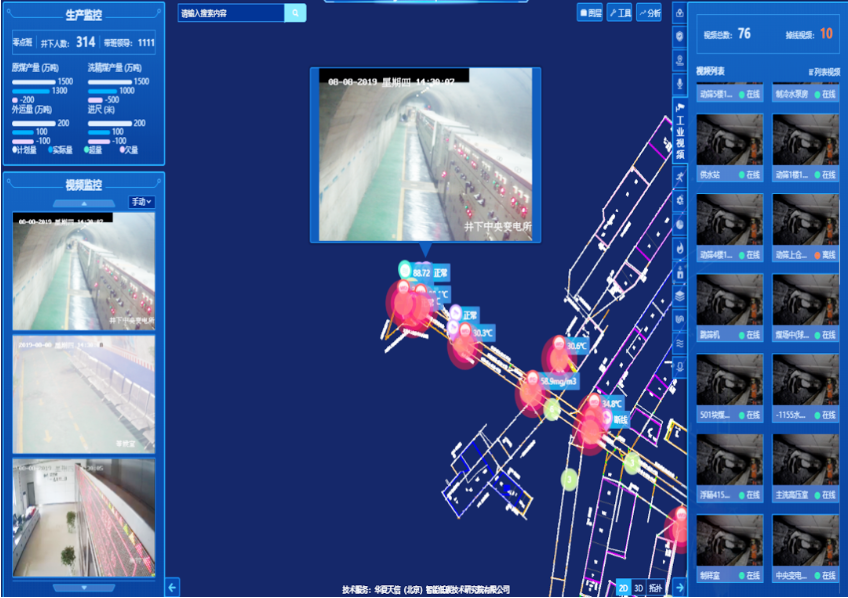Open the 图层 layers tool
The height and width of the screenshot is (598, 848).
tap(589, 13)
